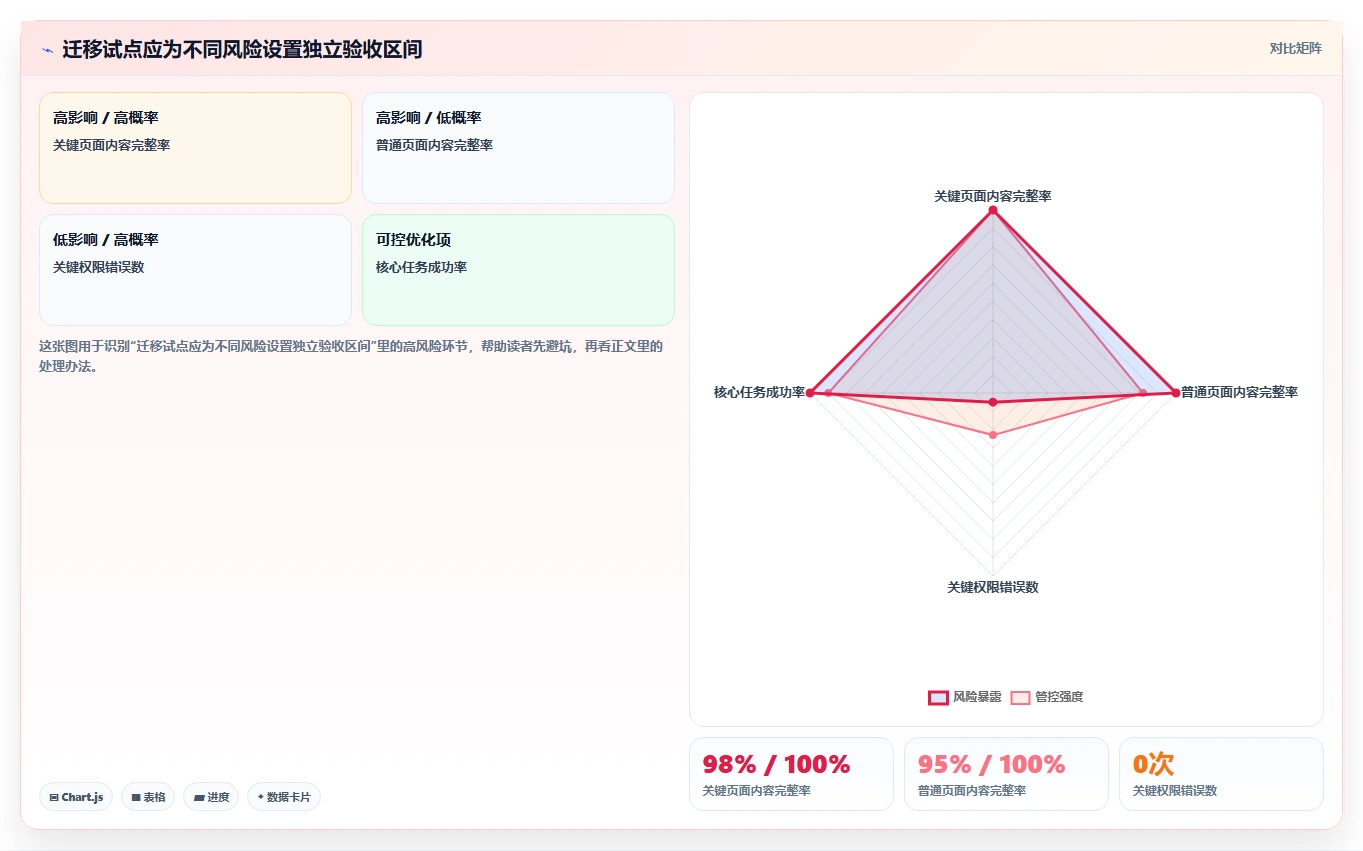Select the 高影响 / 高概率 card
The image size is (1363, 851).
(x=195, y=148)
